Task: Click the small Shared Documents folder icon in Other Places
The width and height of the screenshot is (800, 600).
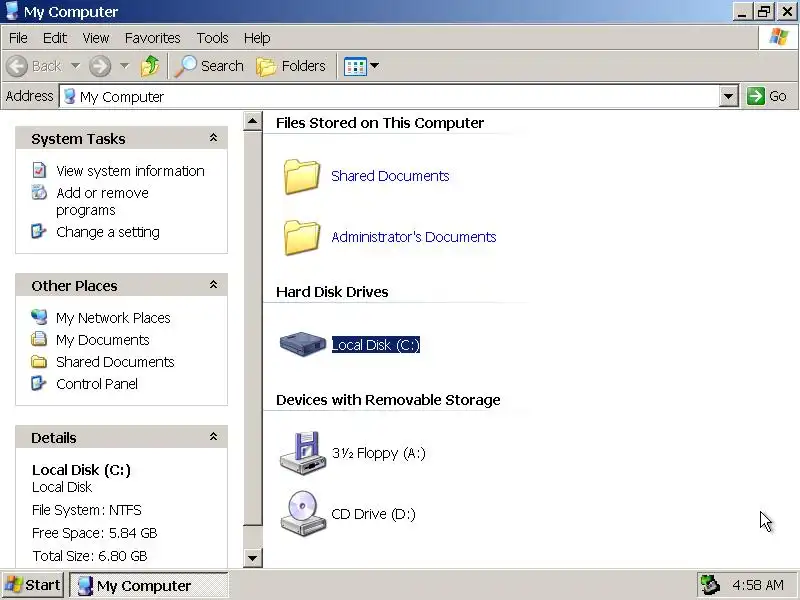Action: pos(39,361)
